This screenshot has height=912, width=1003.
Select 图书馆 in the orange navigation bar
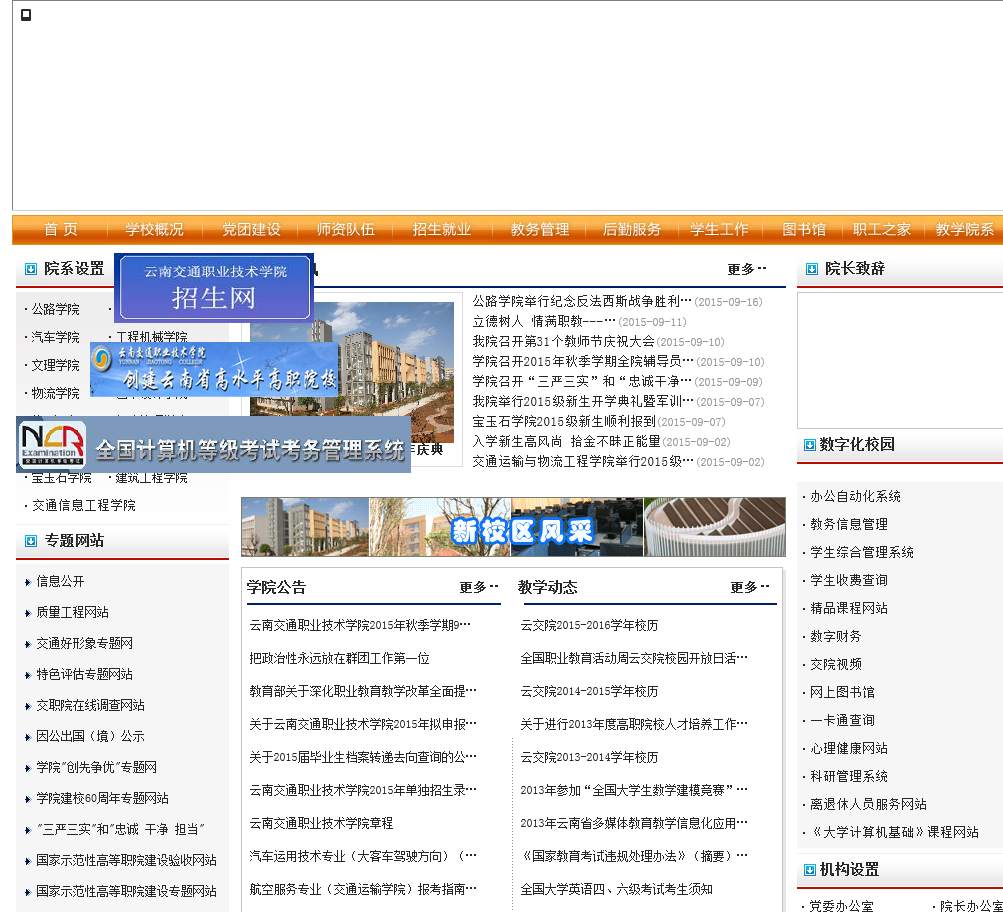pyautogui.click(x=804, y=230)
